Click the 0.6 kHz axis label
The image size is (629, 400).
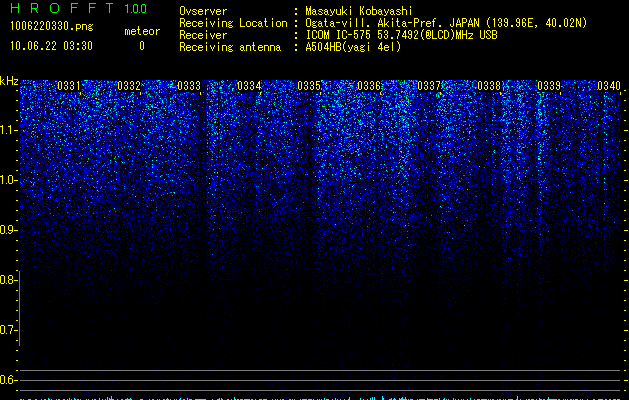tap(7, 380)
